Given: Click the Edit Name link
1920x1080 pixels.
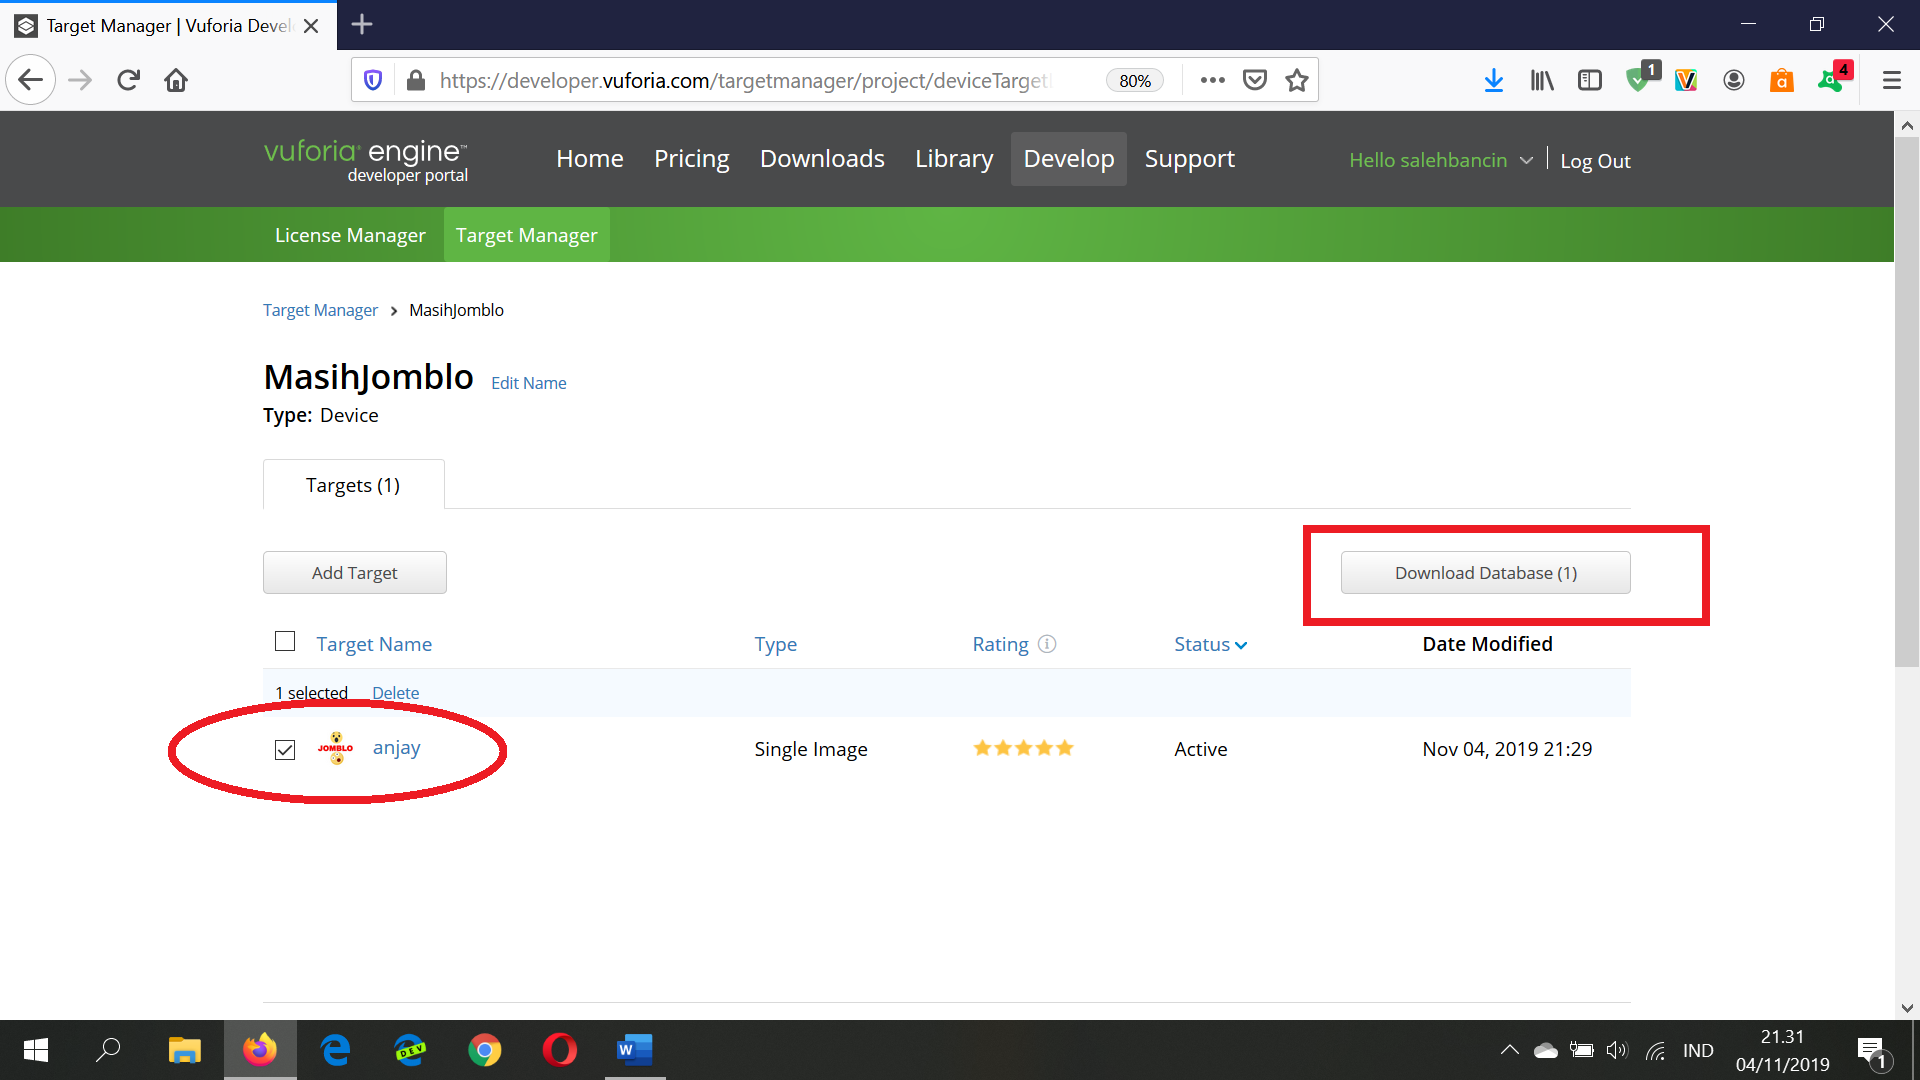Looking at the screenshot, I should pos(528,383).
